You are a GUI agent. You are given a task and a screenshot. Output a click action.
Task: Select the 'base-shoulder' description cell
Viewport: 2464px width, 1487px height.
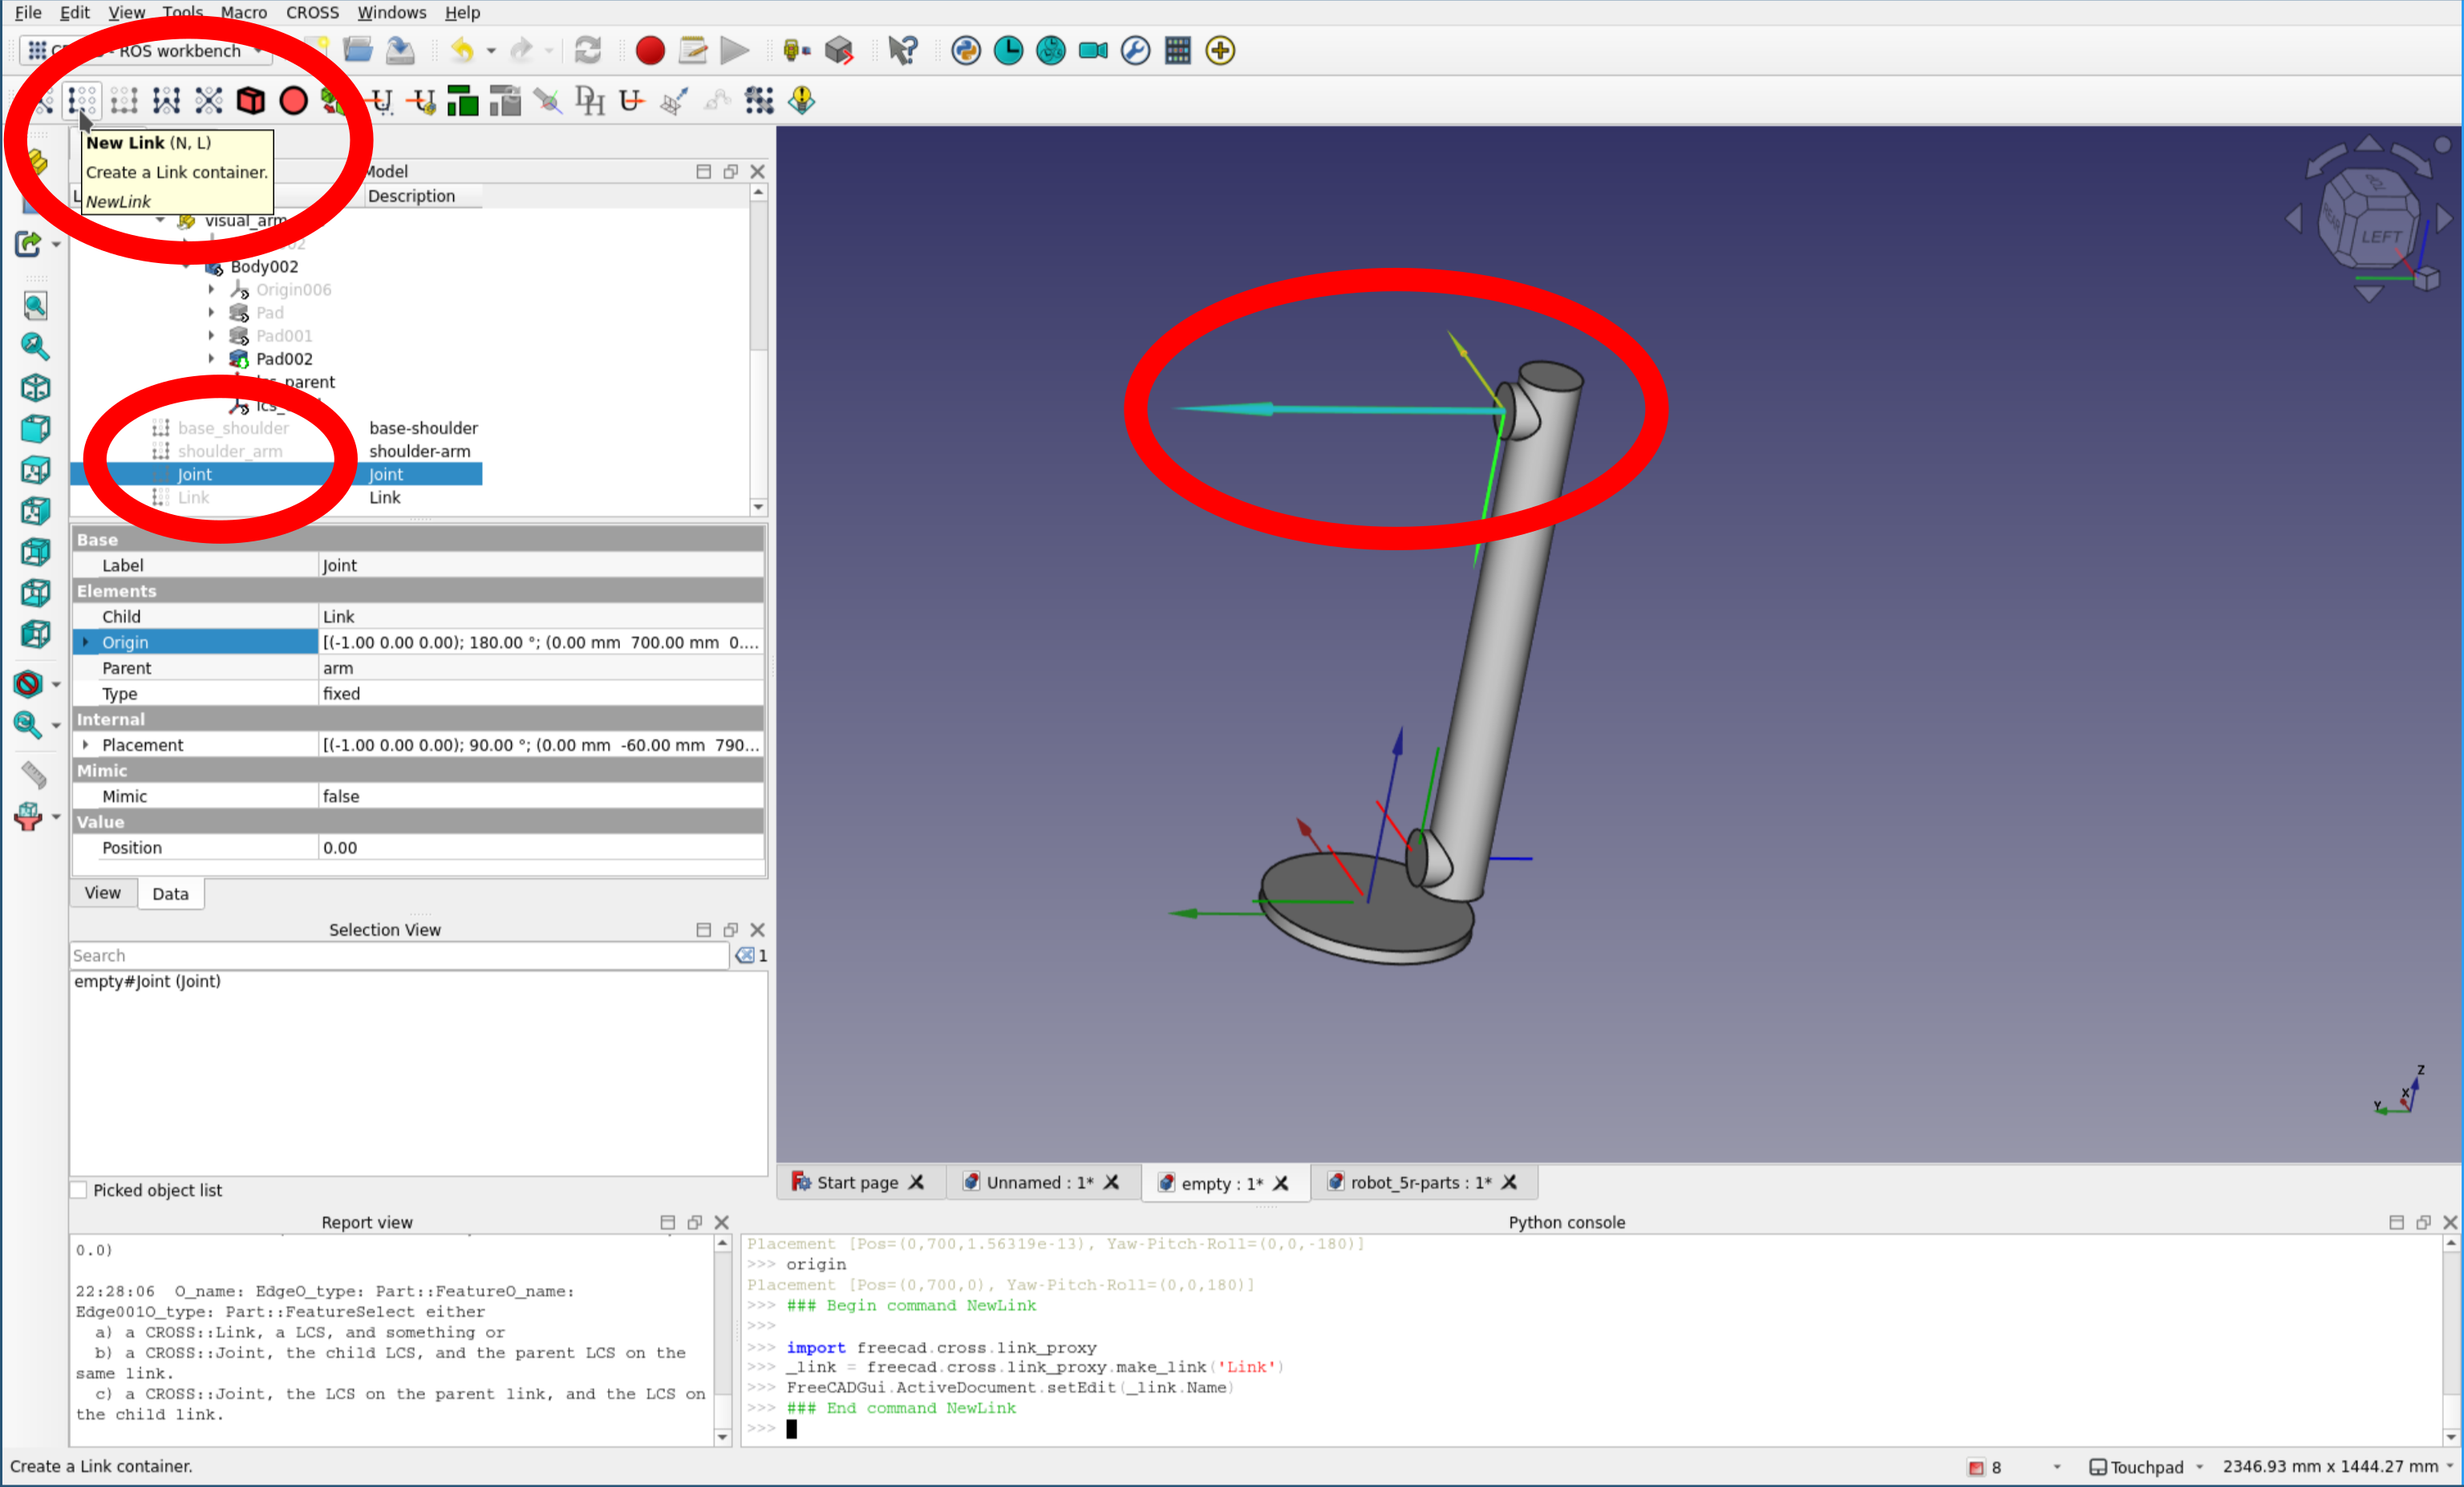point(424,428)
